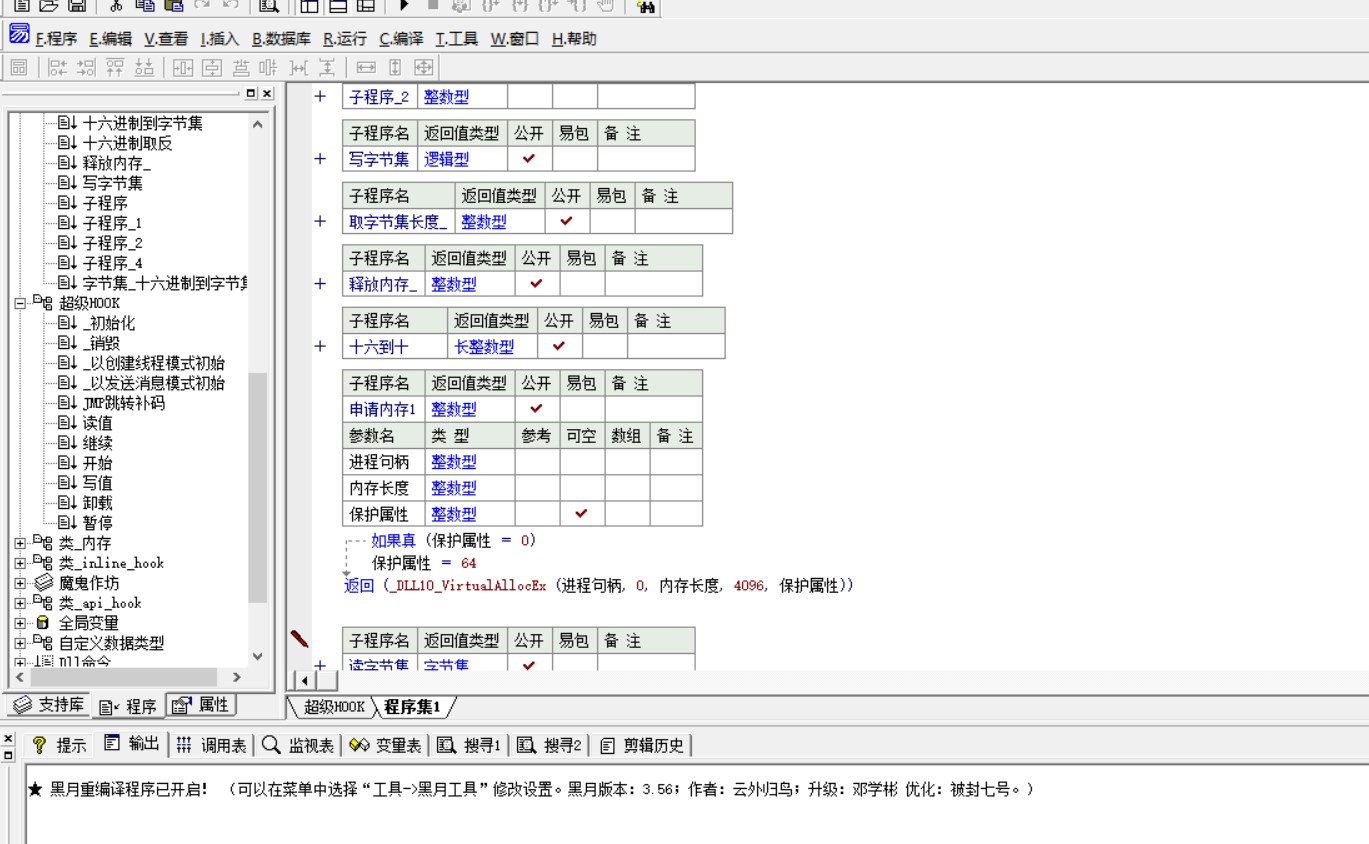Screen dimensions: 1369x844
Task: Open the 剪辑历史 output tab
Action: tap(643, 745)
